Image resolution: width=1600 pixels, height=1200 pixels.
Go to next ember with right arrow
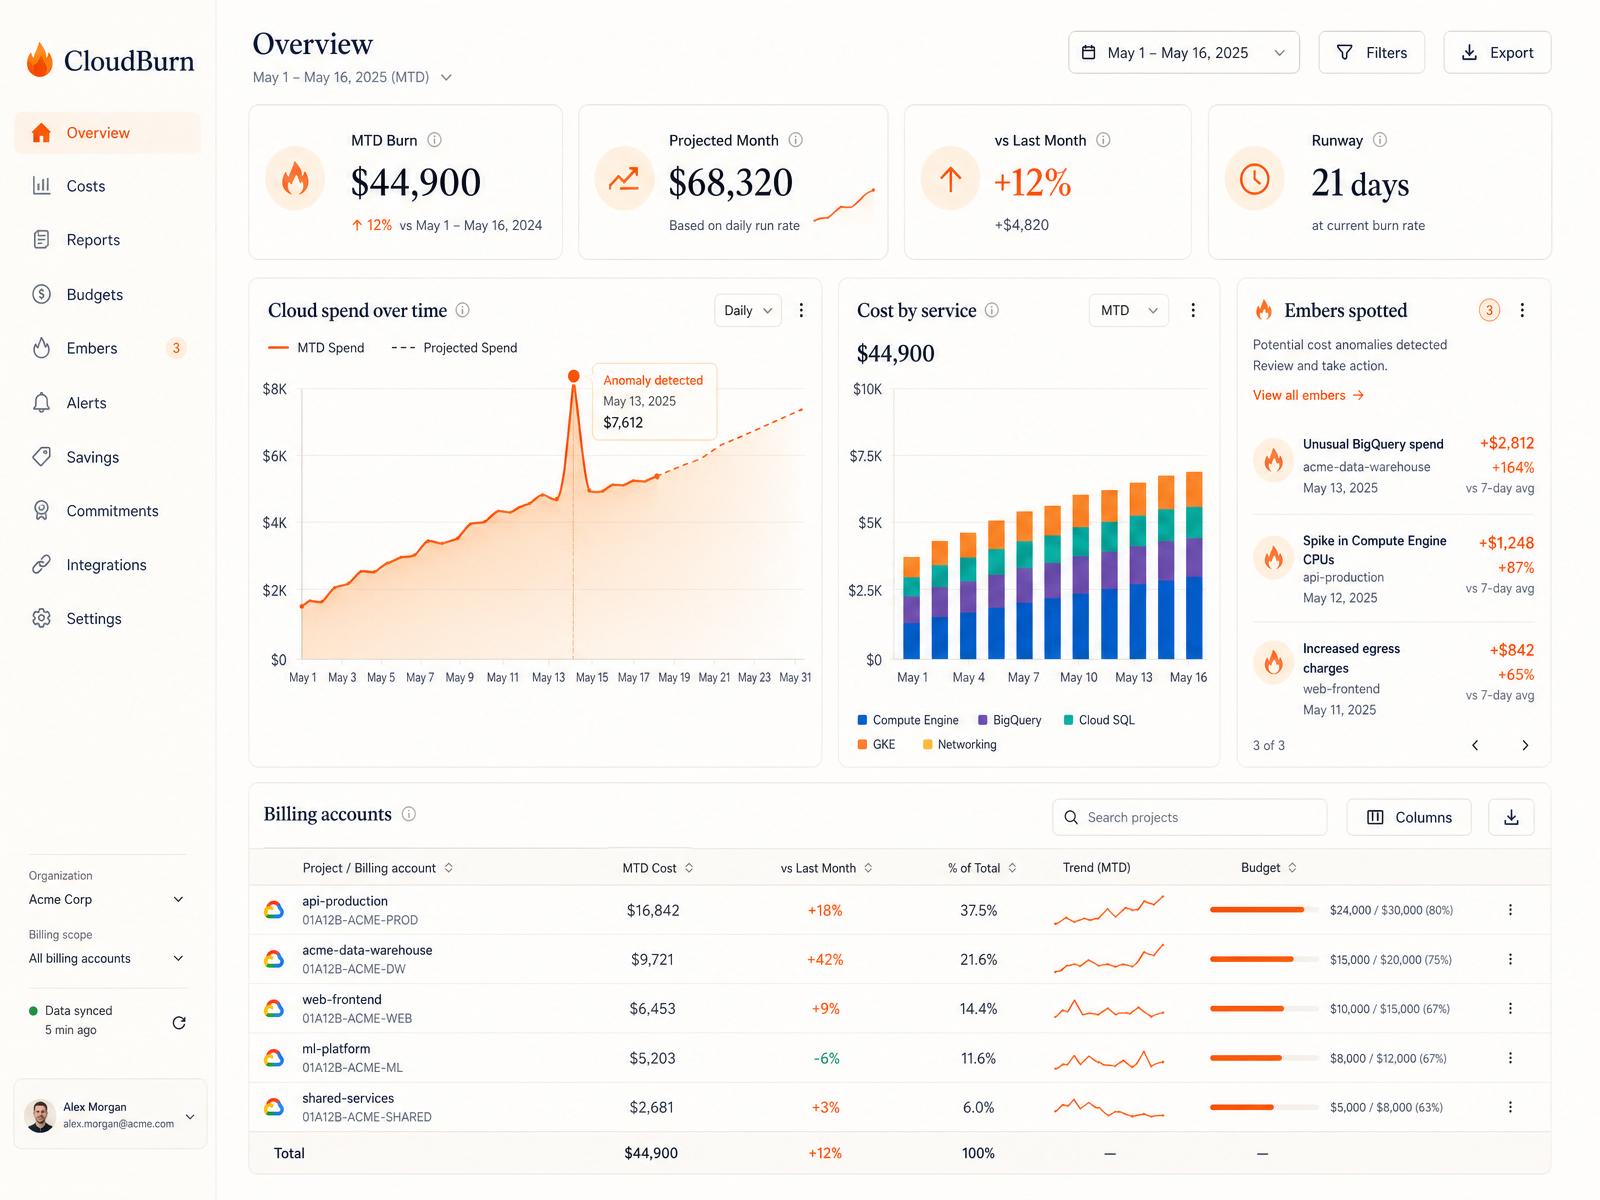click(x=1525, y=745)
